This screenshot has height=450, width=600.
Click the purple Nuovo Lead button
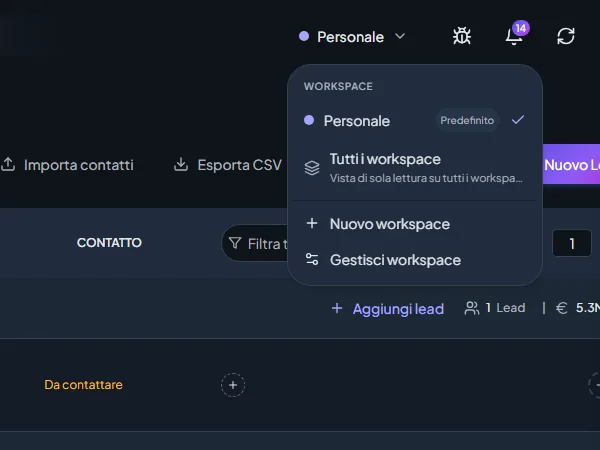click(x=571, y=165)
